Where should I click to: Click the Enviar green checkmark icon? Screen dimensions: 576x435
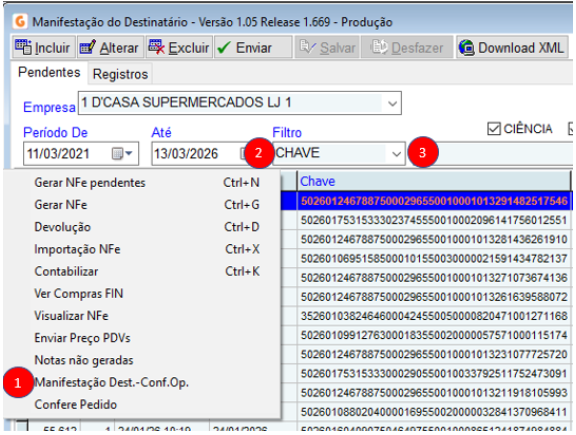[x=224, y=47]
